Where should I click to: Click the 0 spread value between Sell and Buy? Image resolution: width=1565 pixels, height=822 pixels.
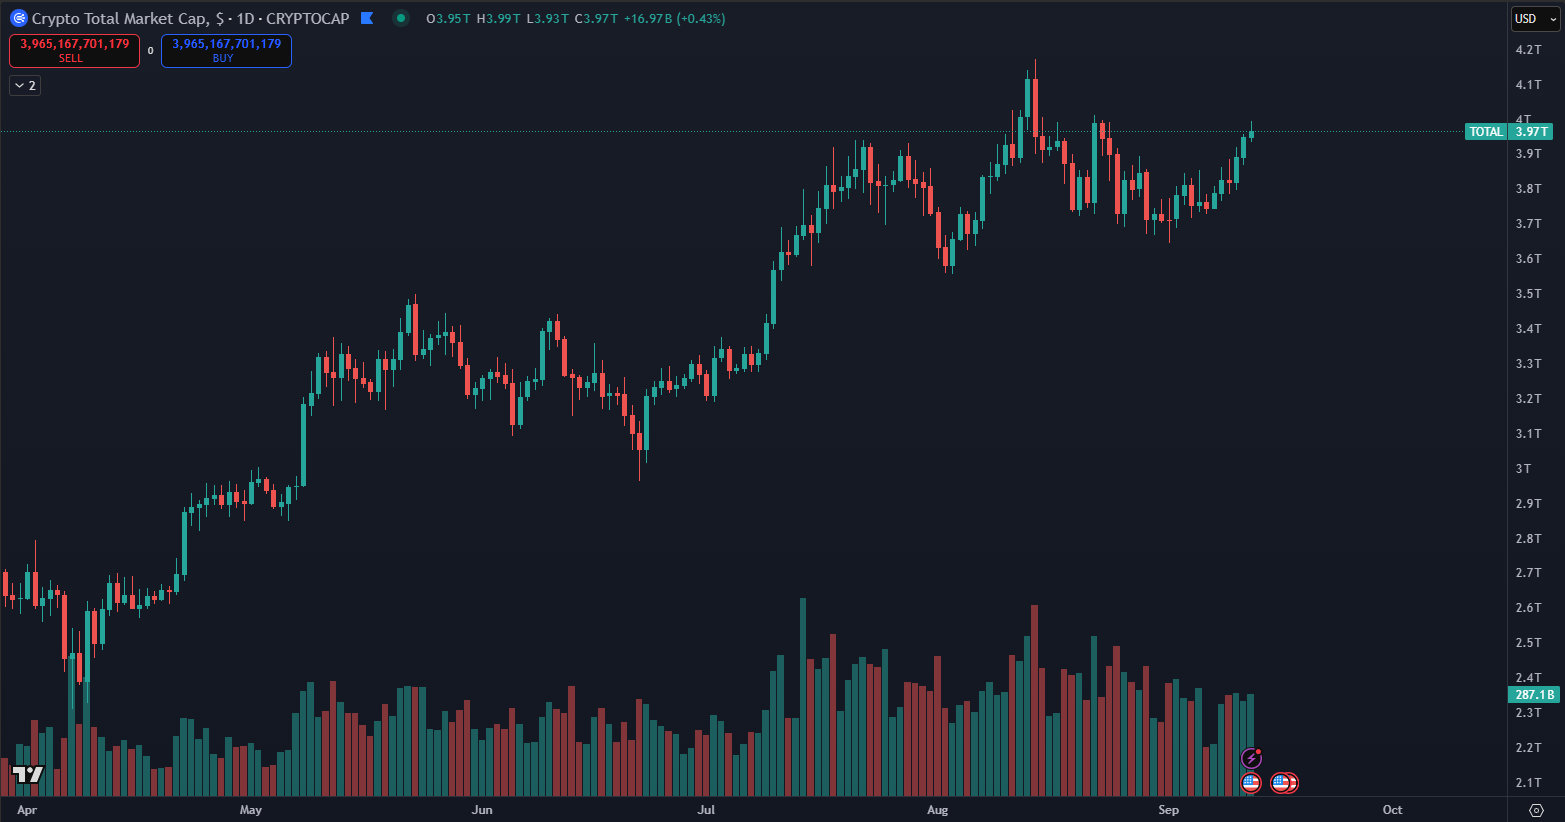point(151,51)
